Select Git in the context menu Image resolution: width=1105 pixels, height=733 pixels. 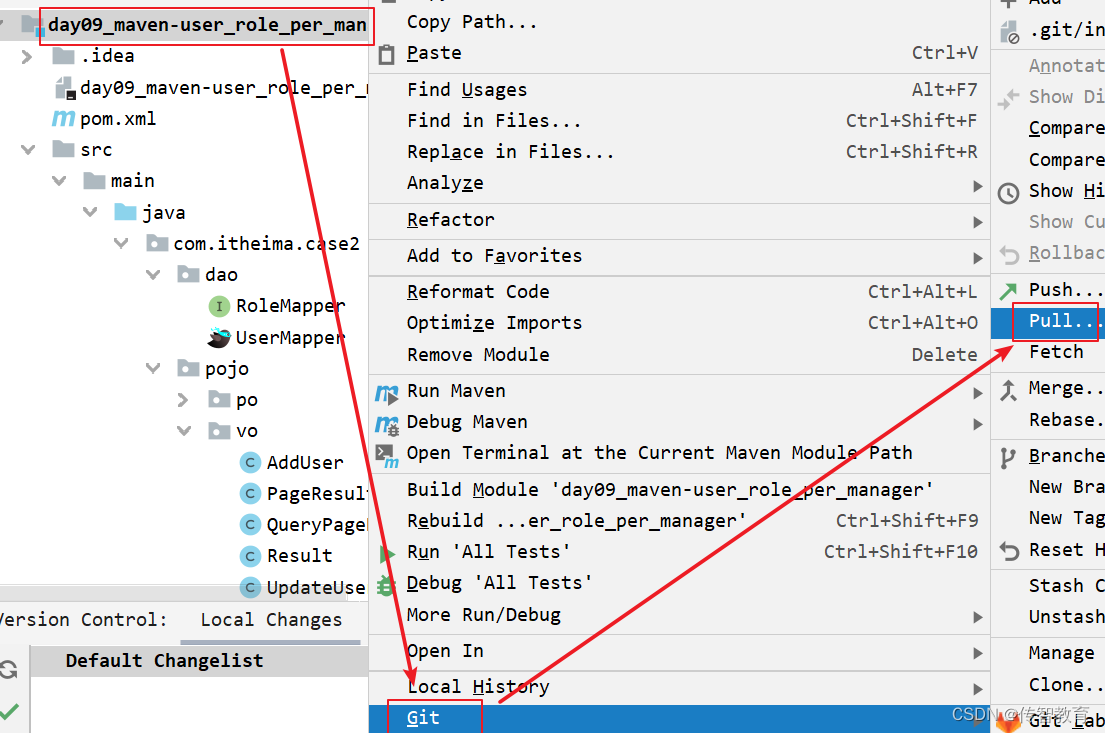[x=424, y=718]
